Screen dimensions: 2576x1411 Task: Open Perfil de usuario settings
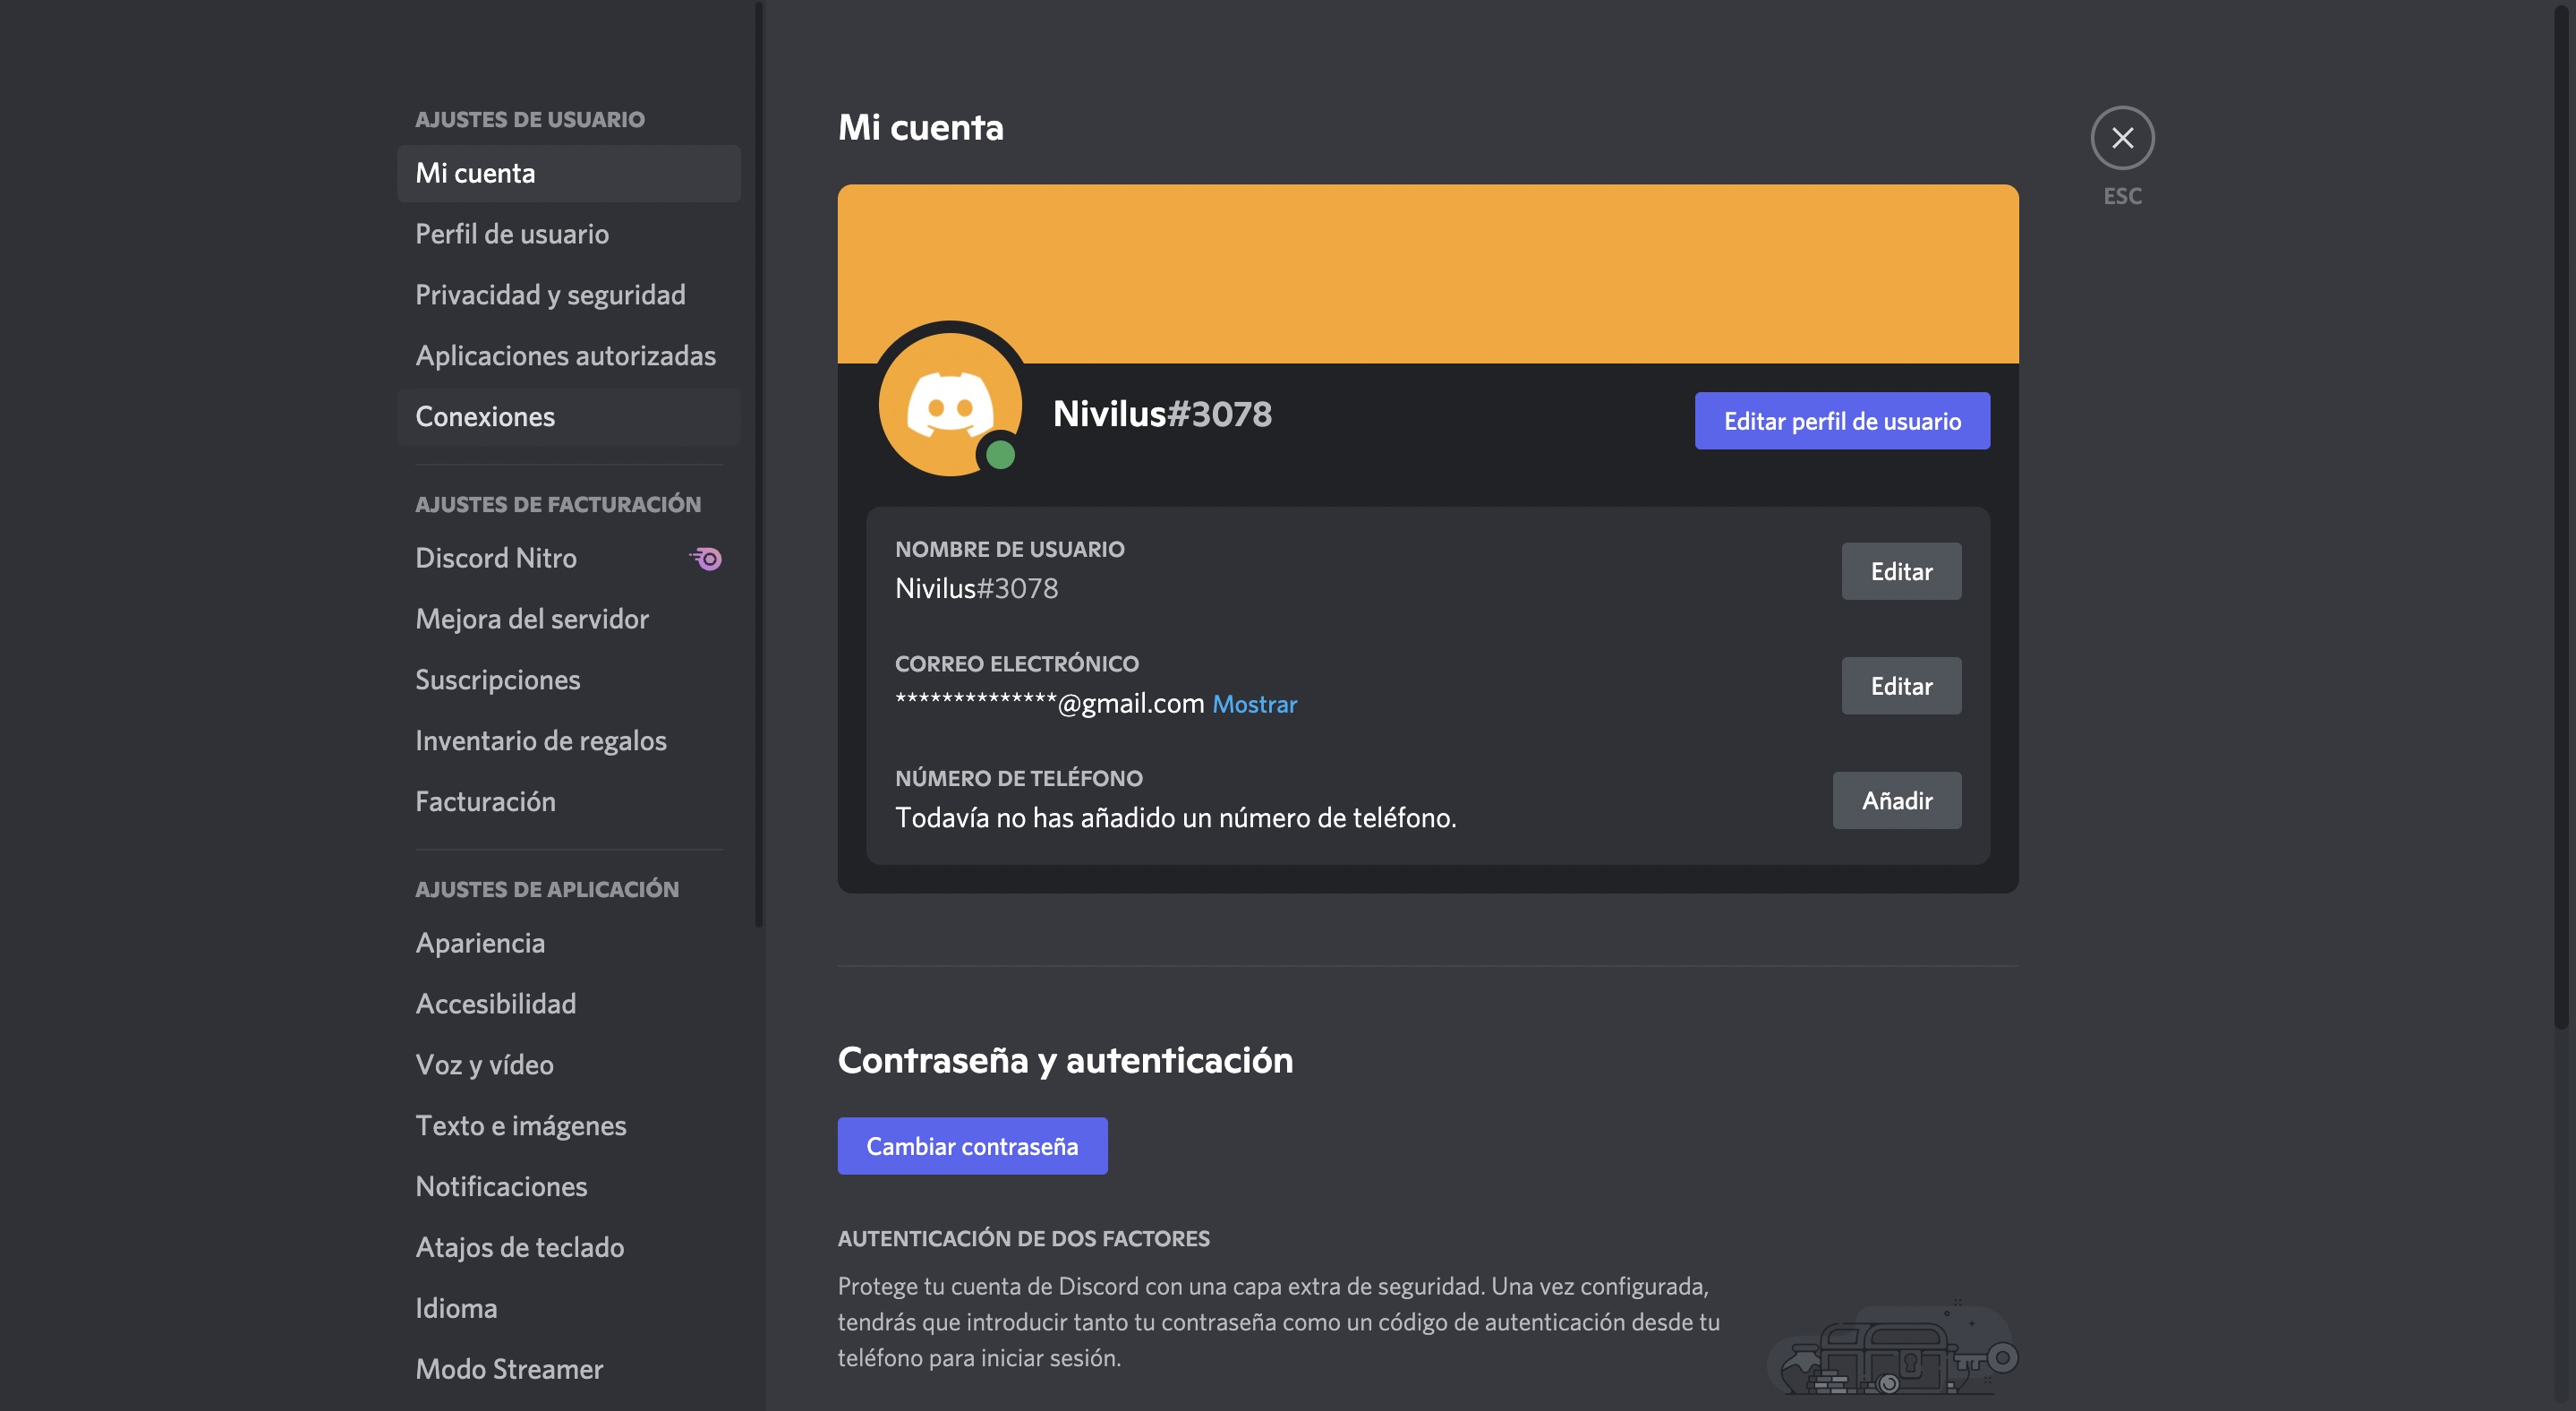pyautogui.click(x=511, y=234)
